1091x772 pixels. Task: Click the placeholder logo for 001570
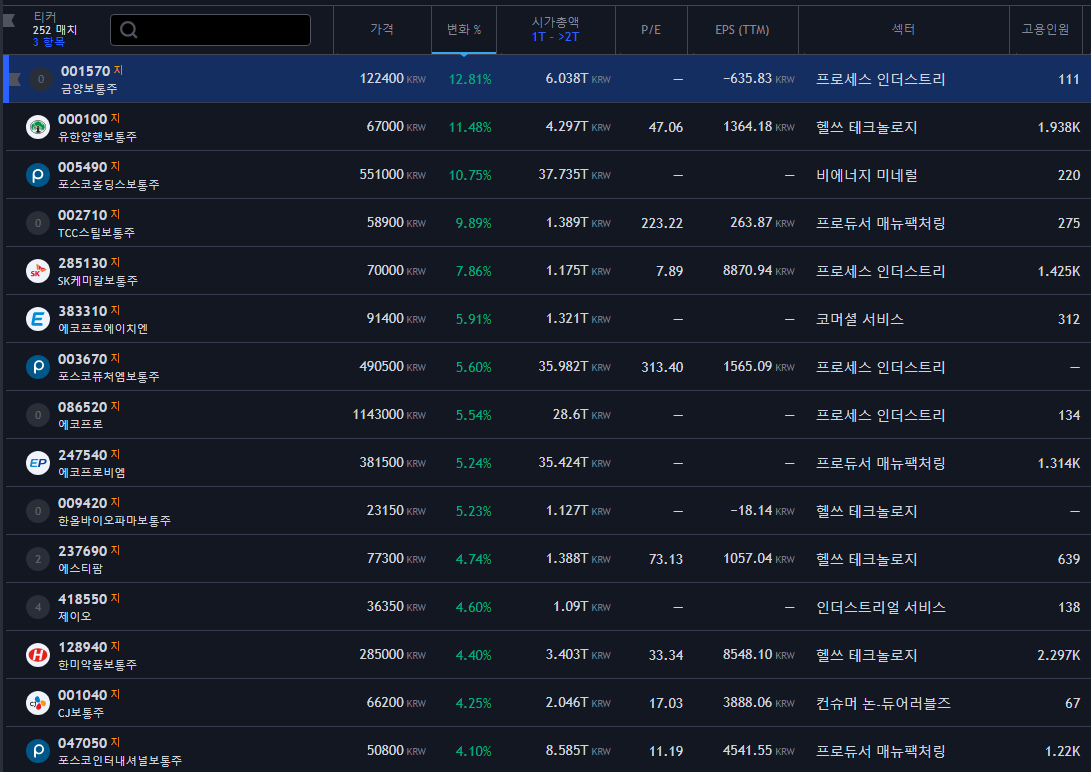click(x=40, y=79)
